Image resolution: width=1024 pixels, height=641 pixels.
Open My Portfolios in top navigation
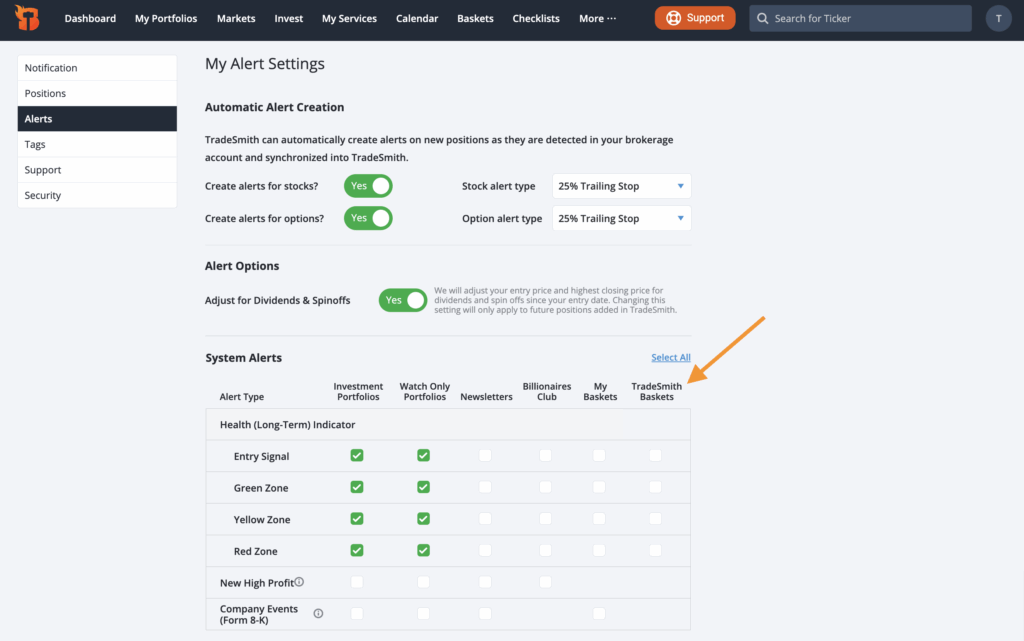click(x=166, y=18)
